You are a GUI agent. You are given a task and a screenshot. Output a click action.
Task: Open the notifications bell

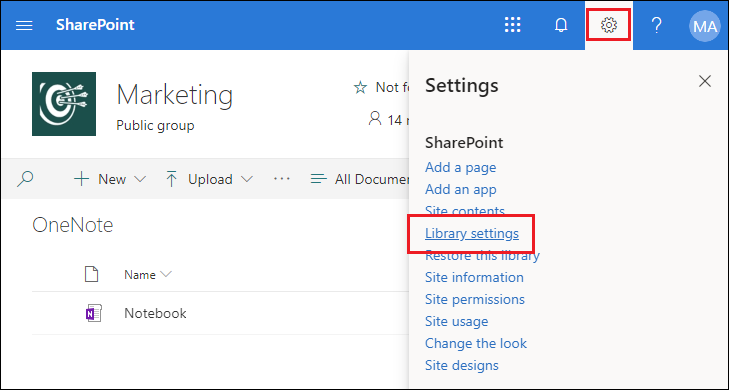pos(561,25)
